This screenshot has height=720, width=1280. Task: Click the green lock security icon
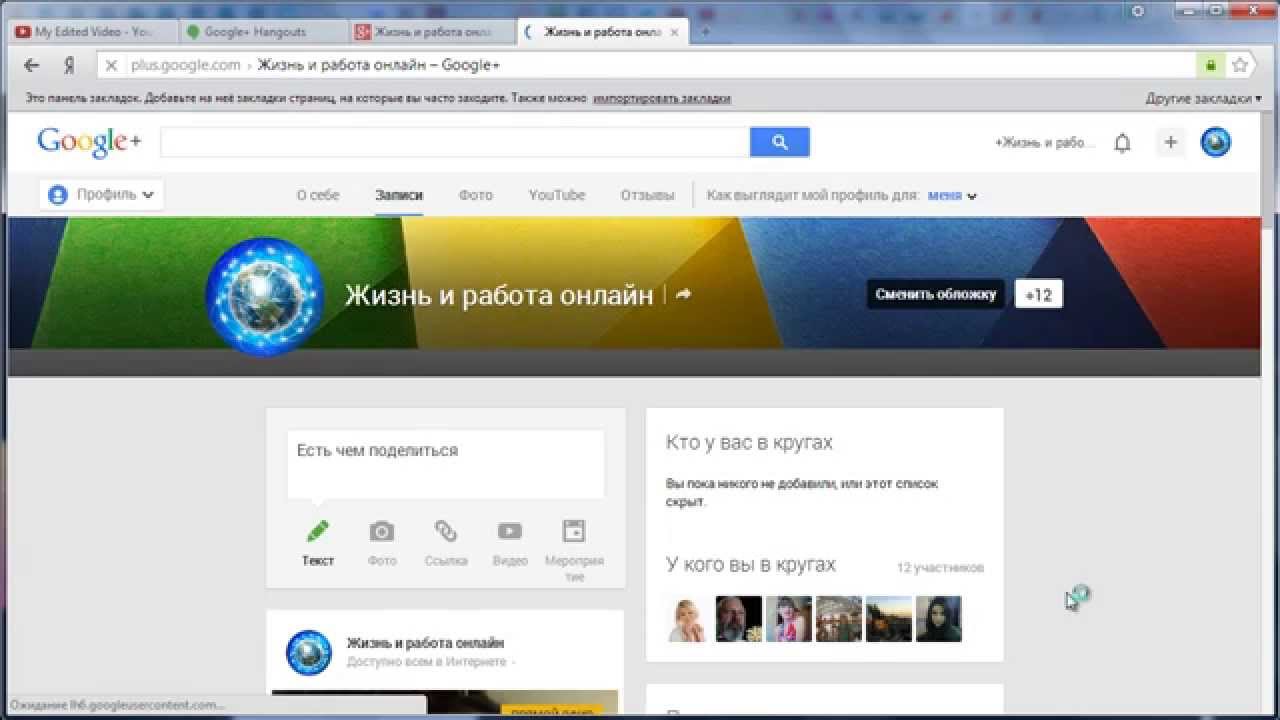click(1211, 65)
